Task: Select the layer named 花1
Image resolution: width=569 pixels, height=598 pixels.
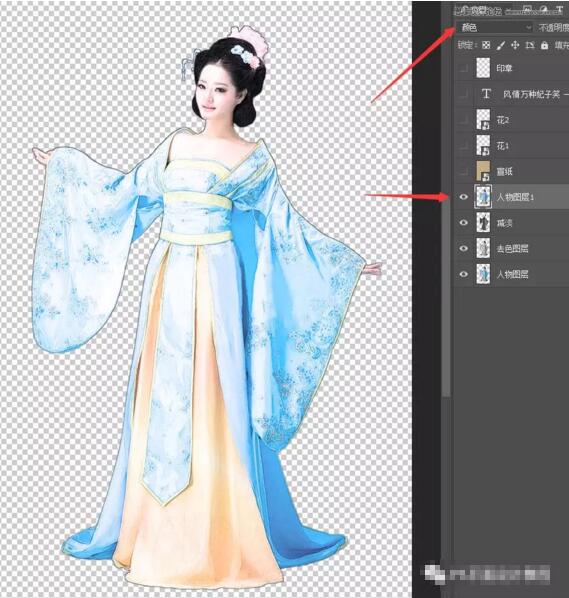Action: tap(502, 146)
